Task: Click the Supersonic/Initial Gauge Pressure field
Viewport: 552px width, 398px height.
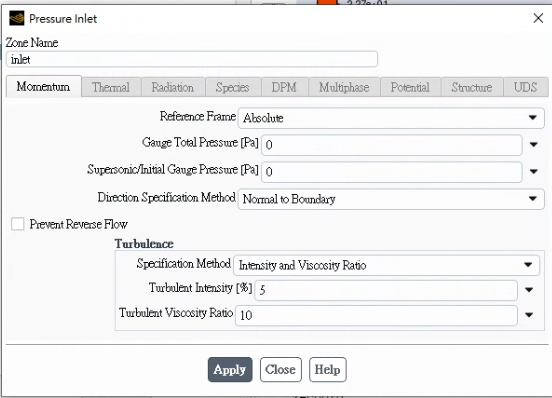Action: (391, 172)
